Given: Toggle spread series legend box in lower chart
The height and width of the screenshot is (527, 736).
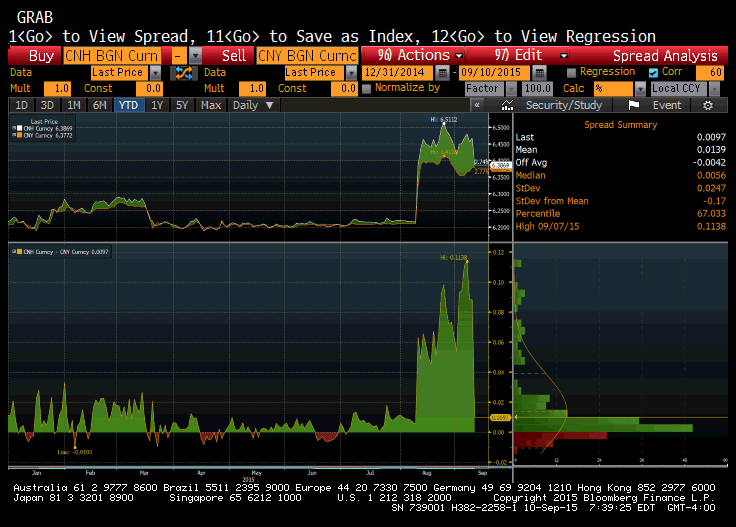Looking at the screenshot, I should [19, 252].
